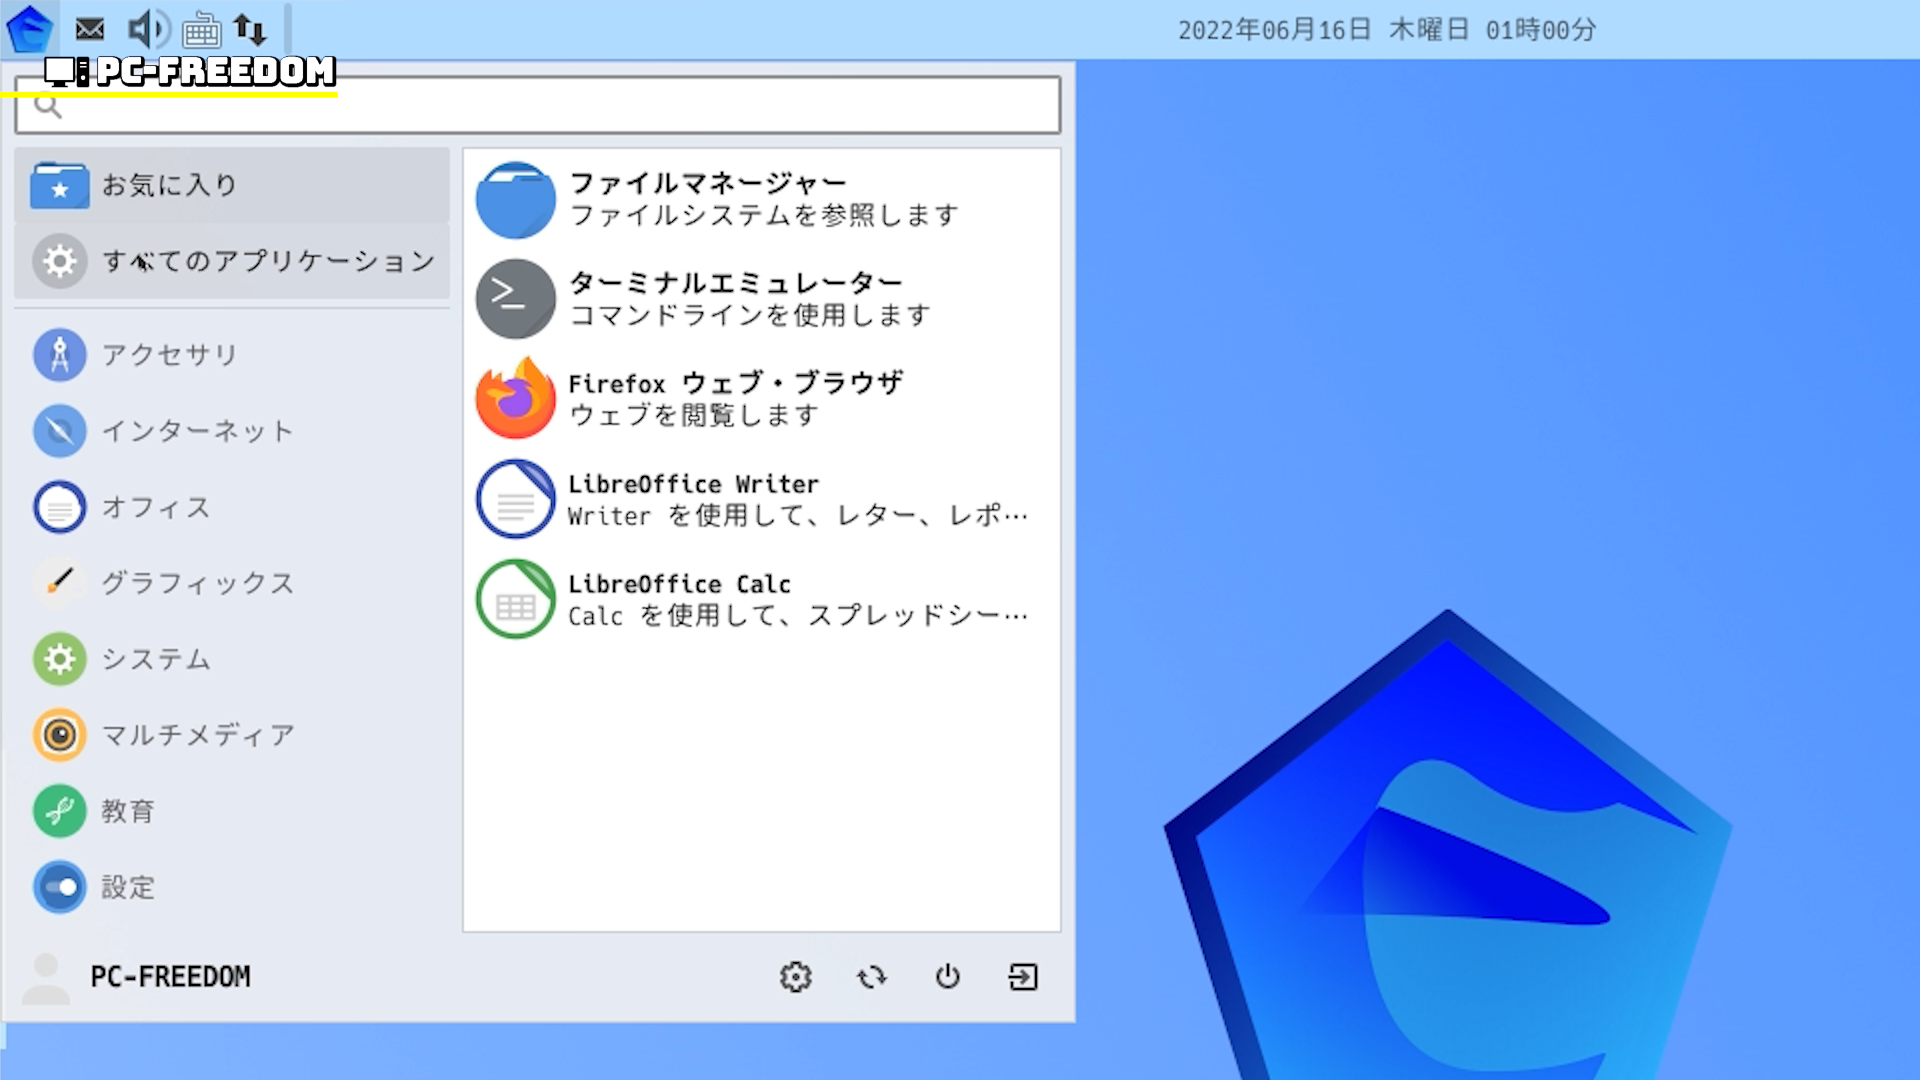Open the インターネット category
This screenshot has height=1080, width=1920.
click(x=198, y=431)
